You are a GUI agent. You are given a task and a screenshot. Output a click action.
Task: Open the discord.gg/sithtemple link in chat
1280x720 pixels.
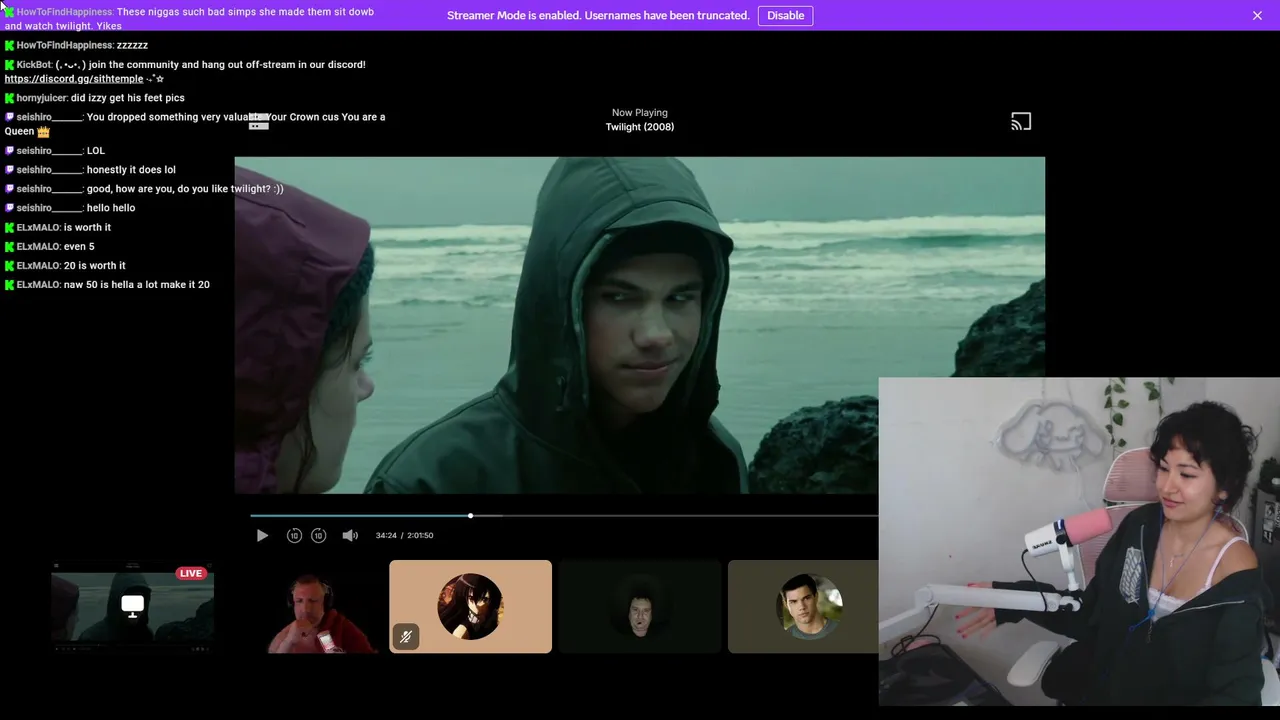[74, 79]
